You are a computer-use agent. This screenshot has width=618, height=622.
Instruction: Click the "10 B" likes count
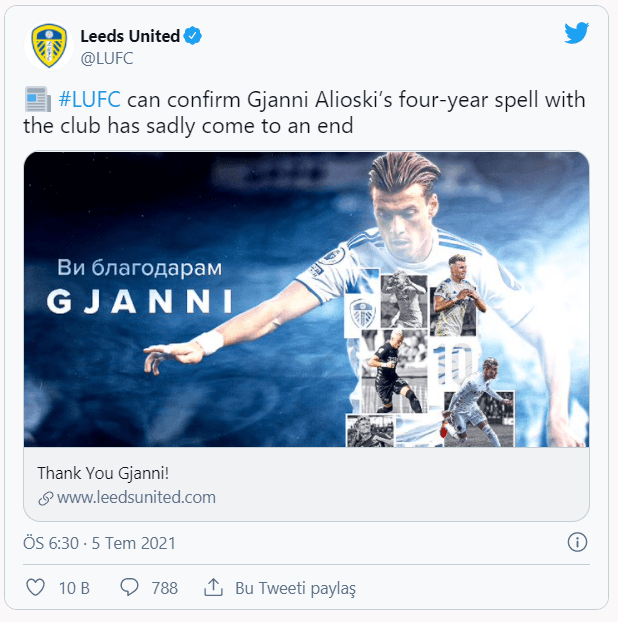pos(74,588)
